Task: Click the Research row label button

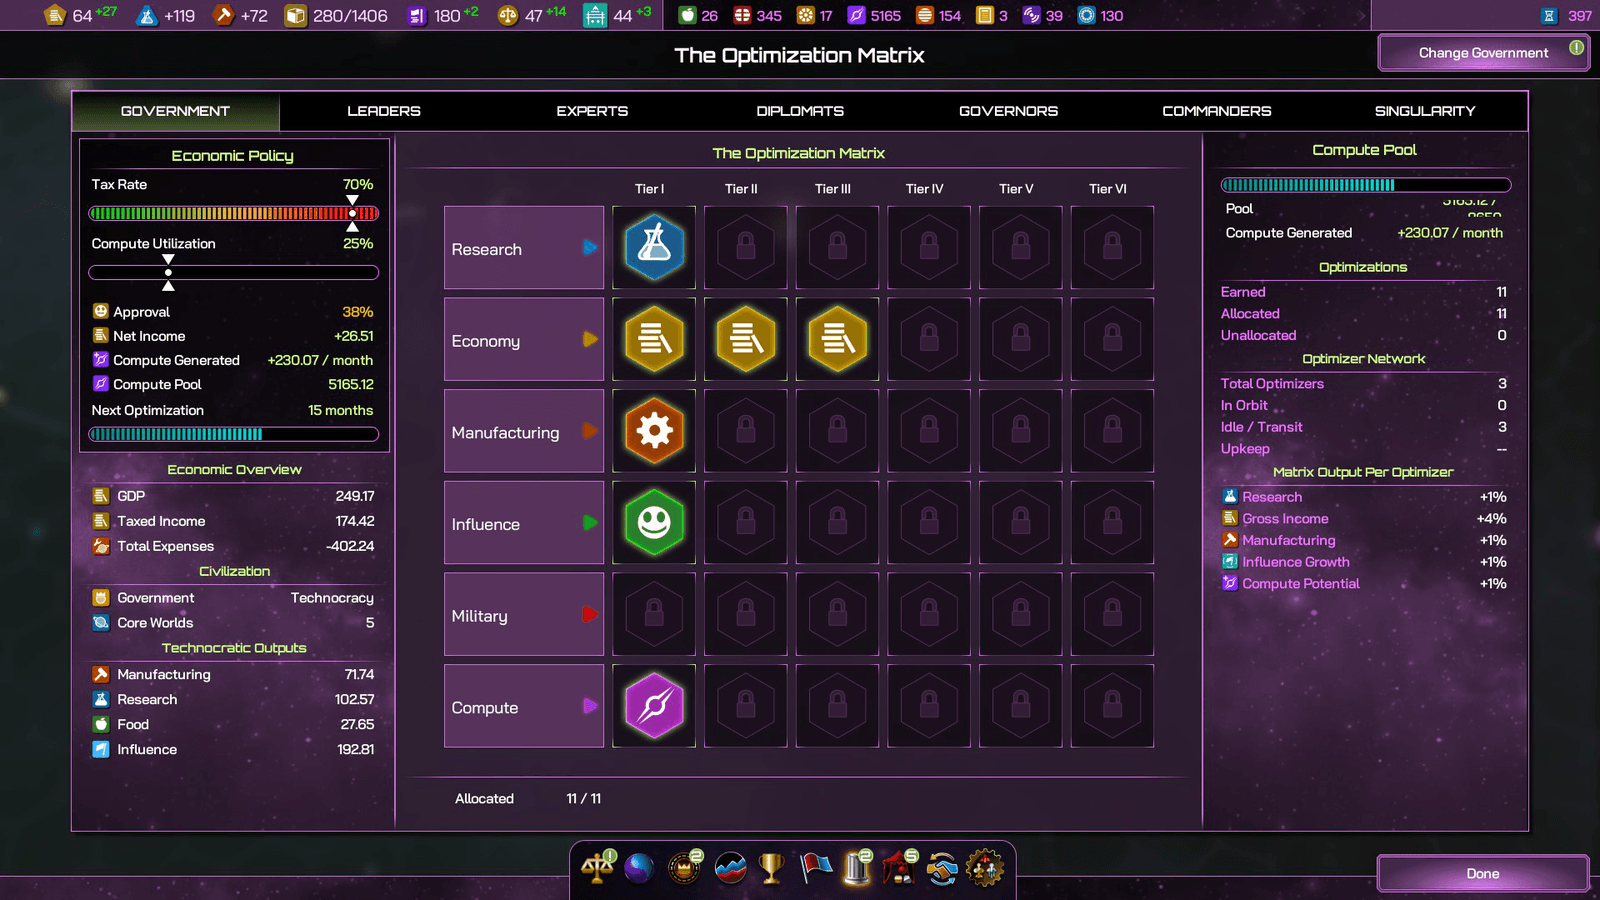Action: [x=524, y=248]
